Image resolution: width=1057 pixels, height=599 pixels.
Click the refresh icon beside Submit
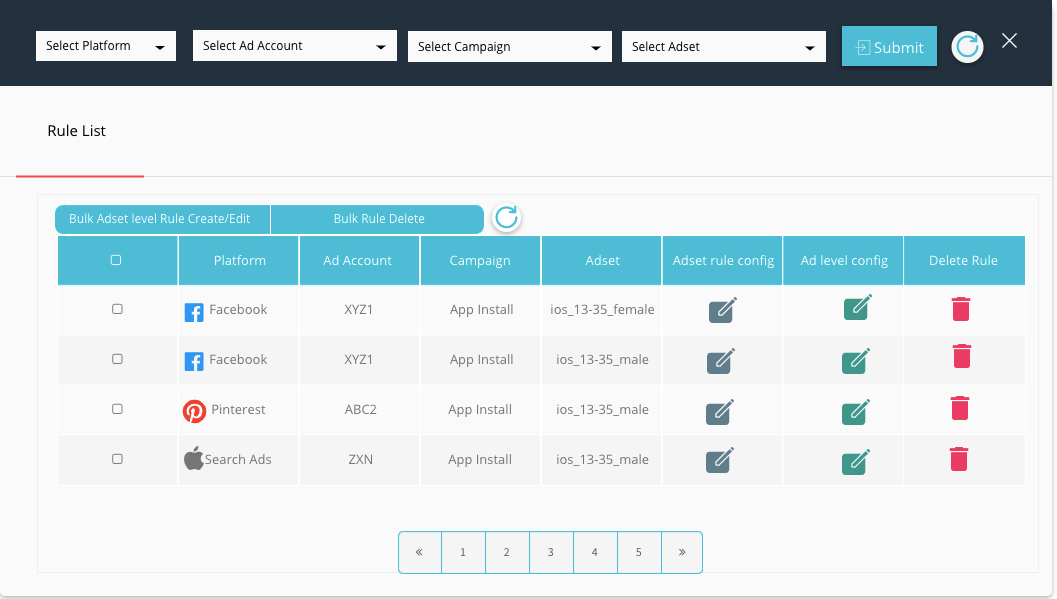point(967,46)
